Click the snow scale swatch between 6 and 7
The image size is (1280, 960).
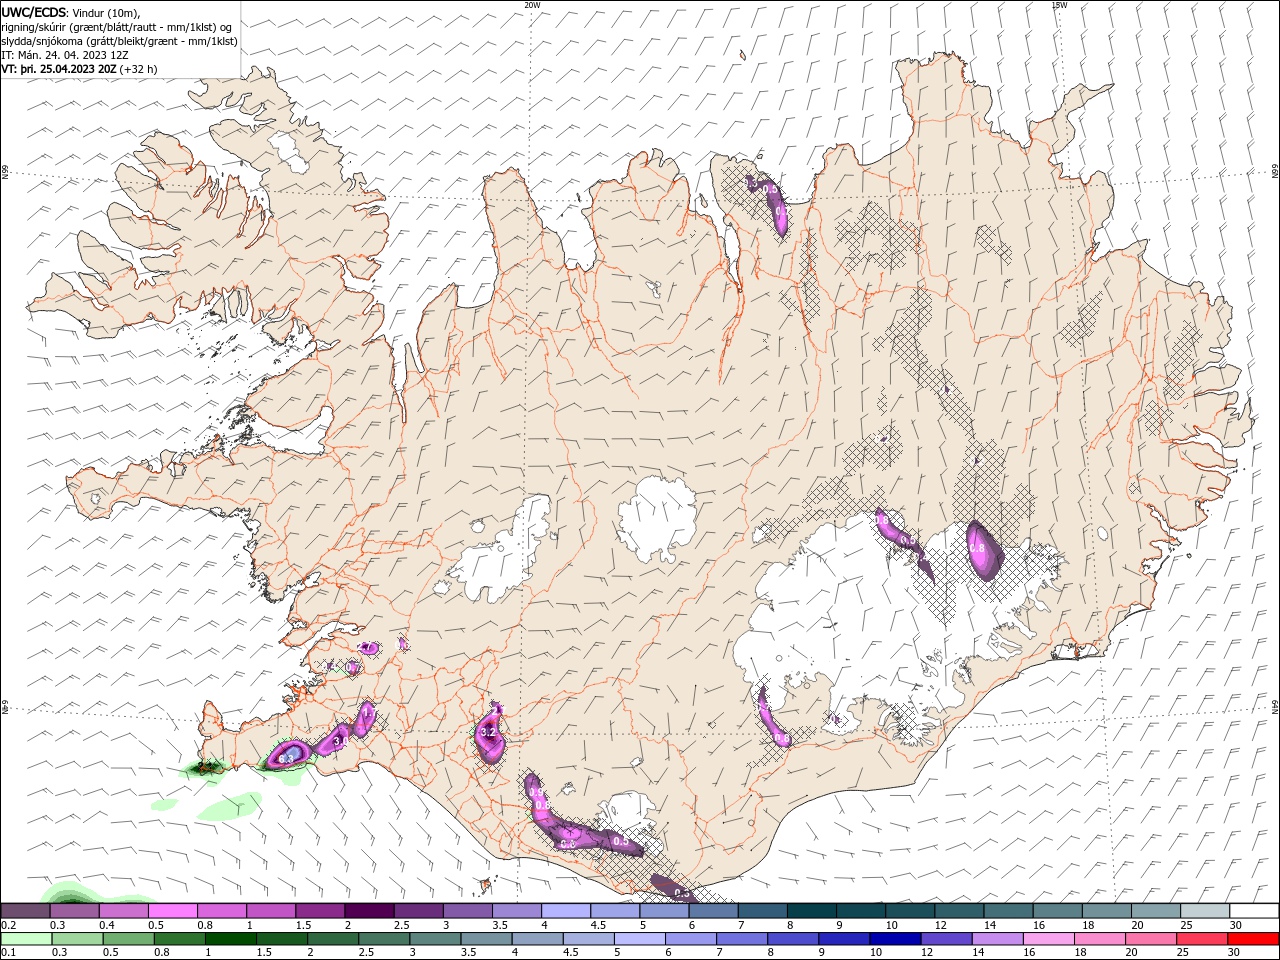tap(713, 910)
